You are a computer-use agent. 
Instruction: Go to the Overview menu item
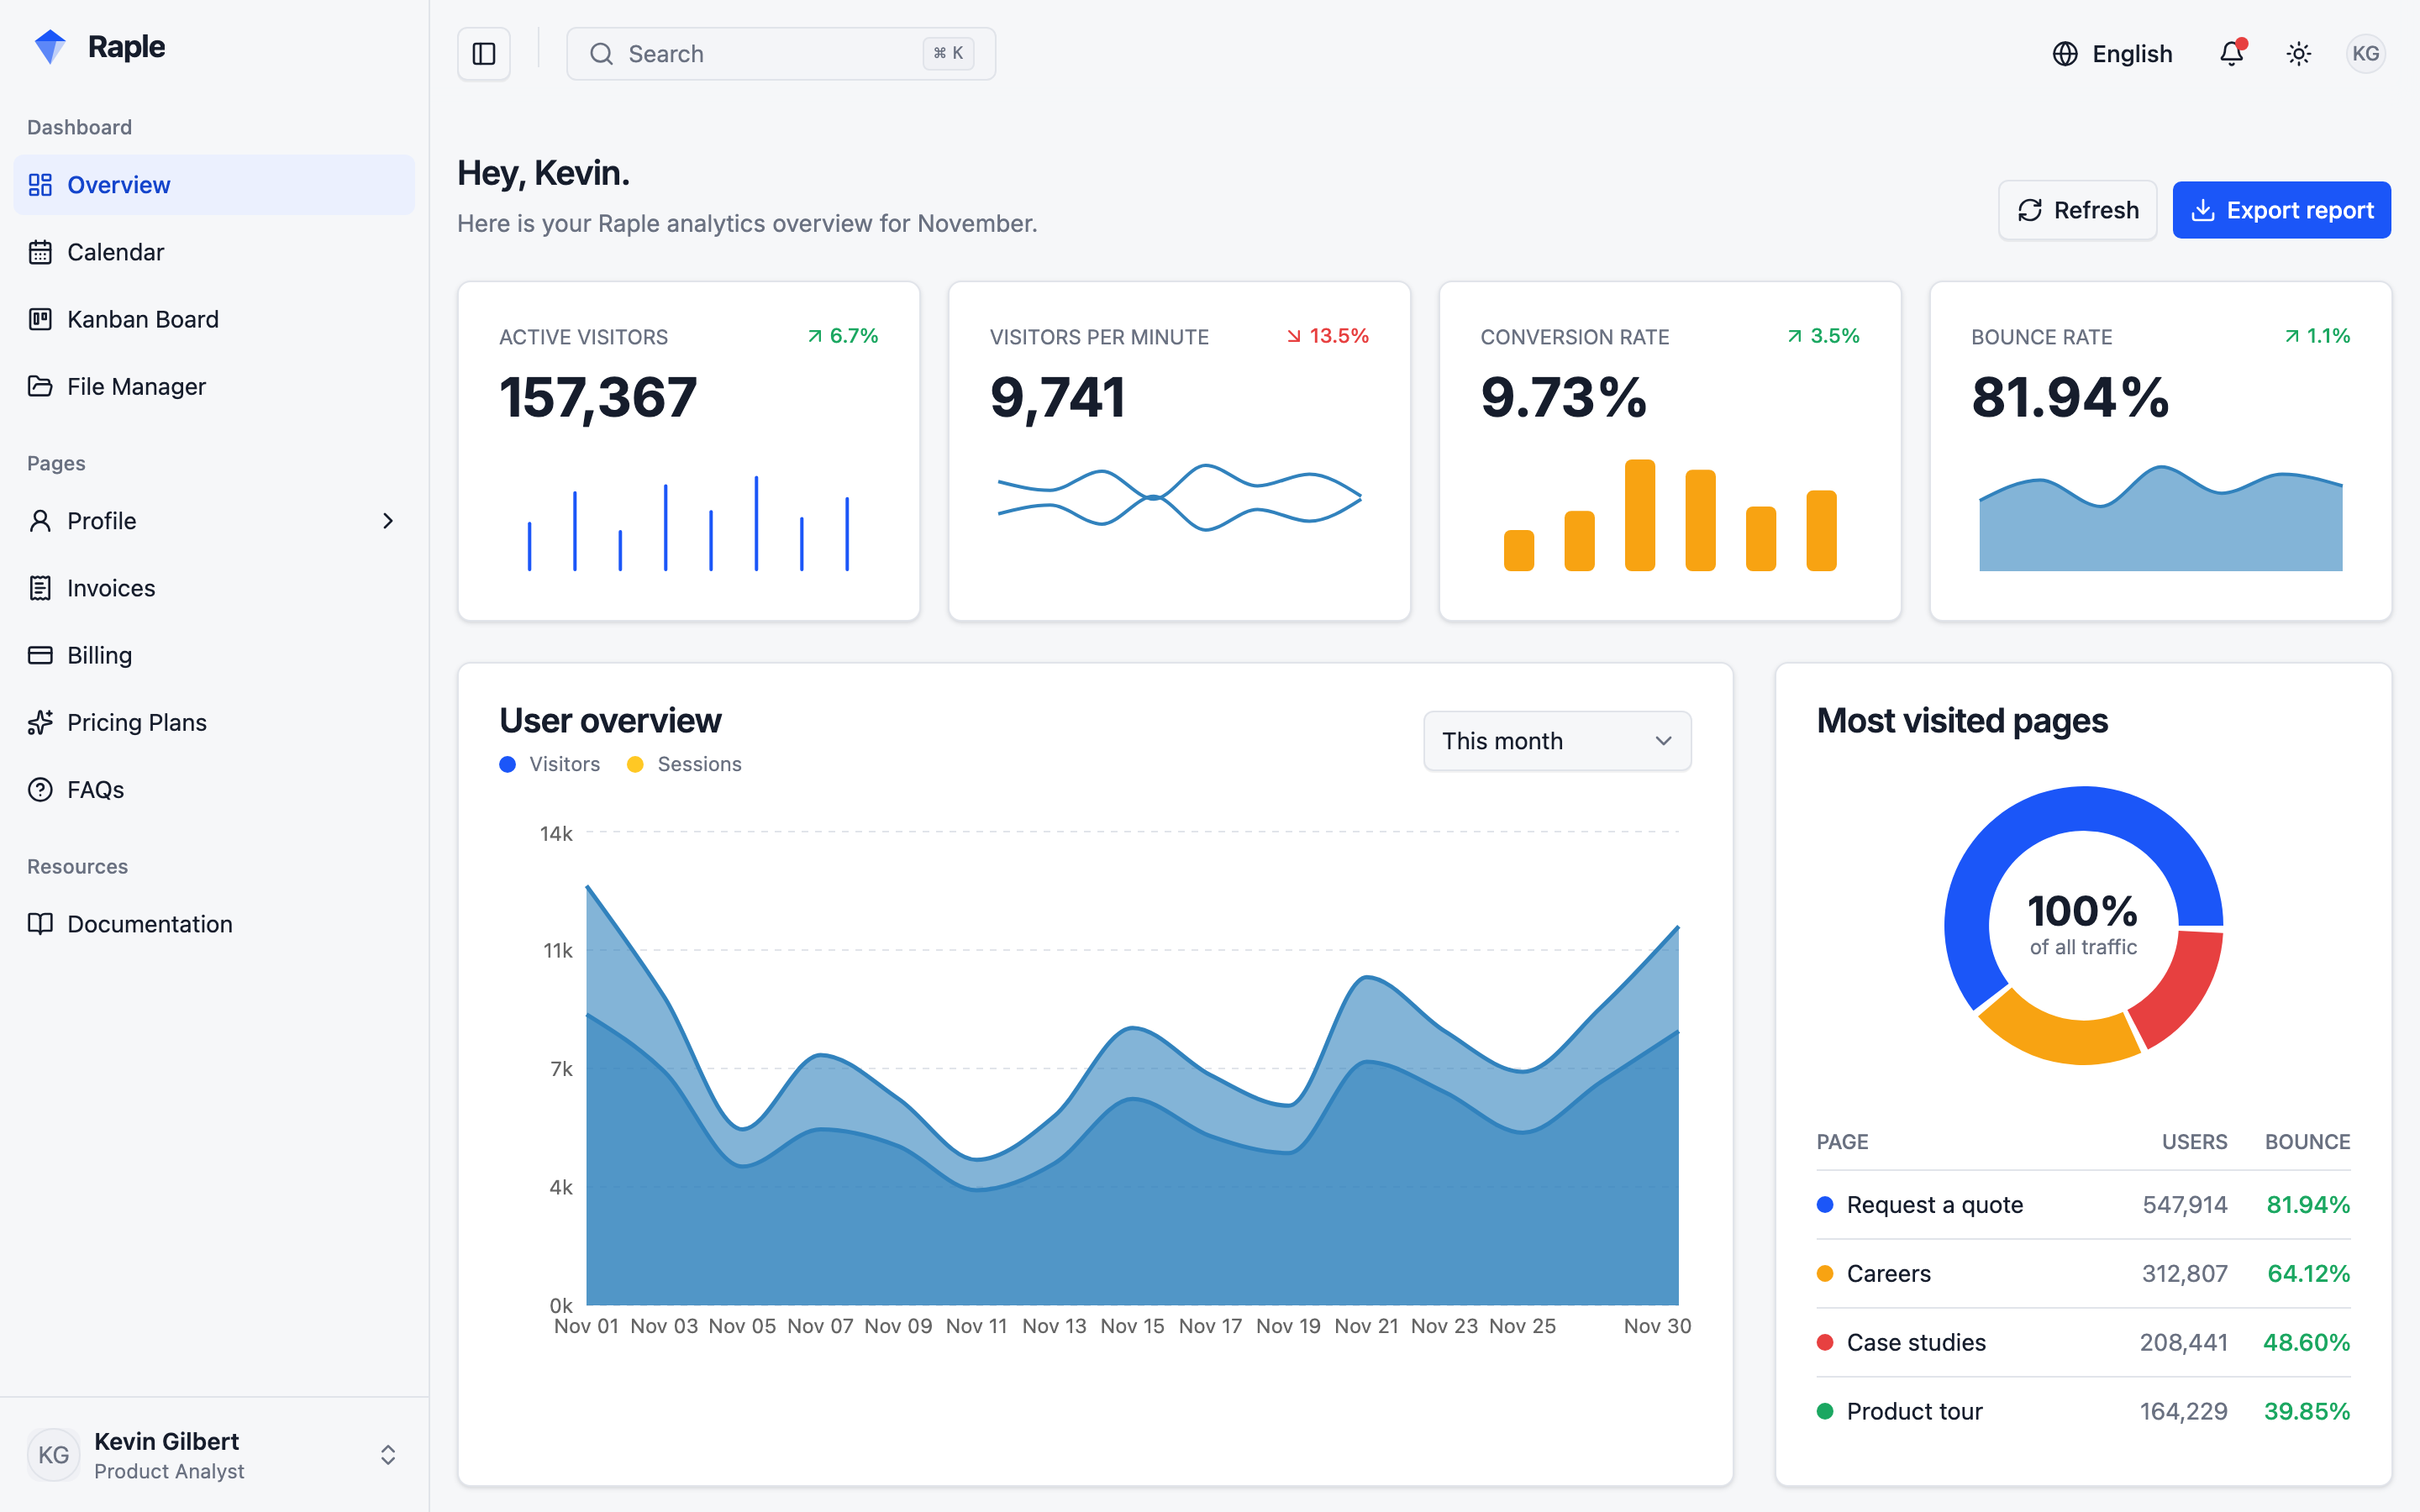click(x=214, y=185)
